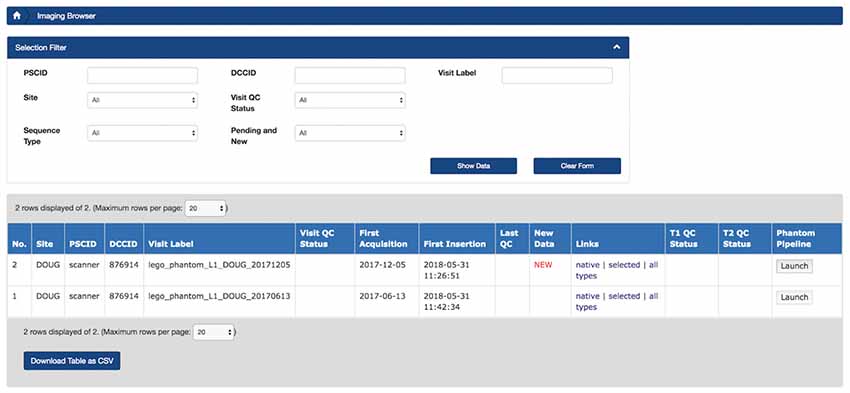850x393 pixels.
Task: Click lego_phantom_L1_DOUG_20171205 visit label
Action: [220, 265]
